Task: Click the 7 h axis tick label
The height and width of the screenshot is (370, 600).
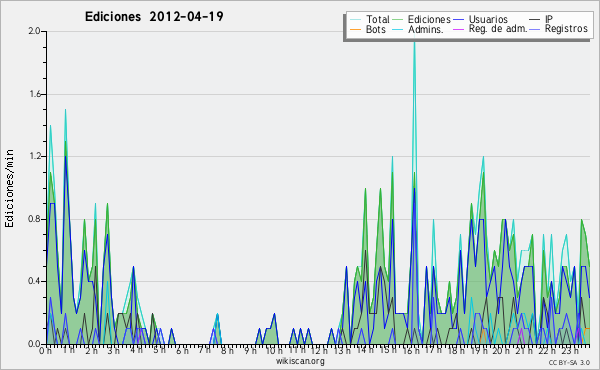Action: click(x=204, y=350)
